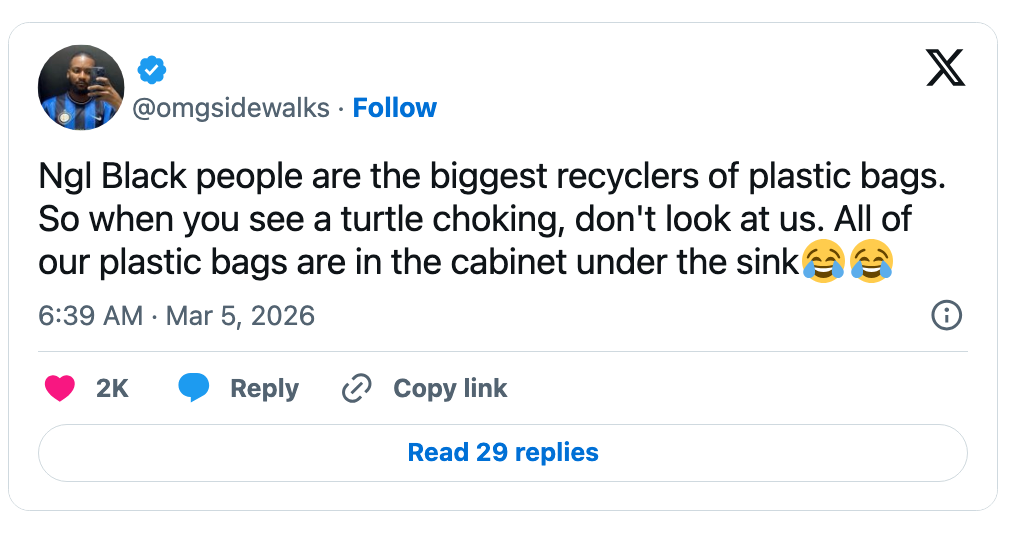Like the tweet with the heart icon
1018x548 pixels.
pos(60,389)
